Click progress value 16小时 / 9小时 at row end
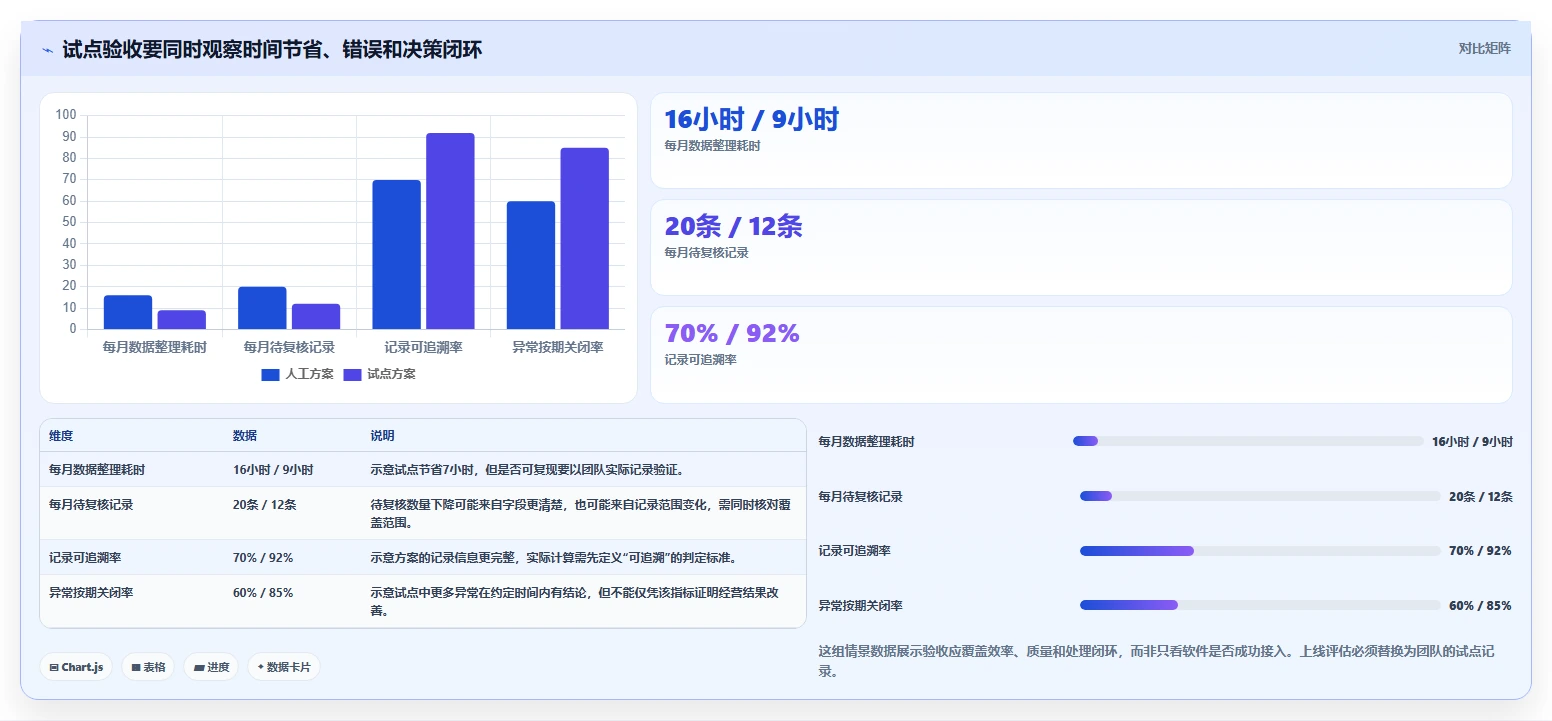 coord(1472,441)
